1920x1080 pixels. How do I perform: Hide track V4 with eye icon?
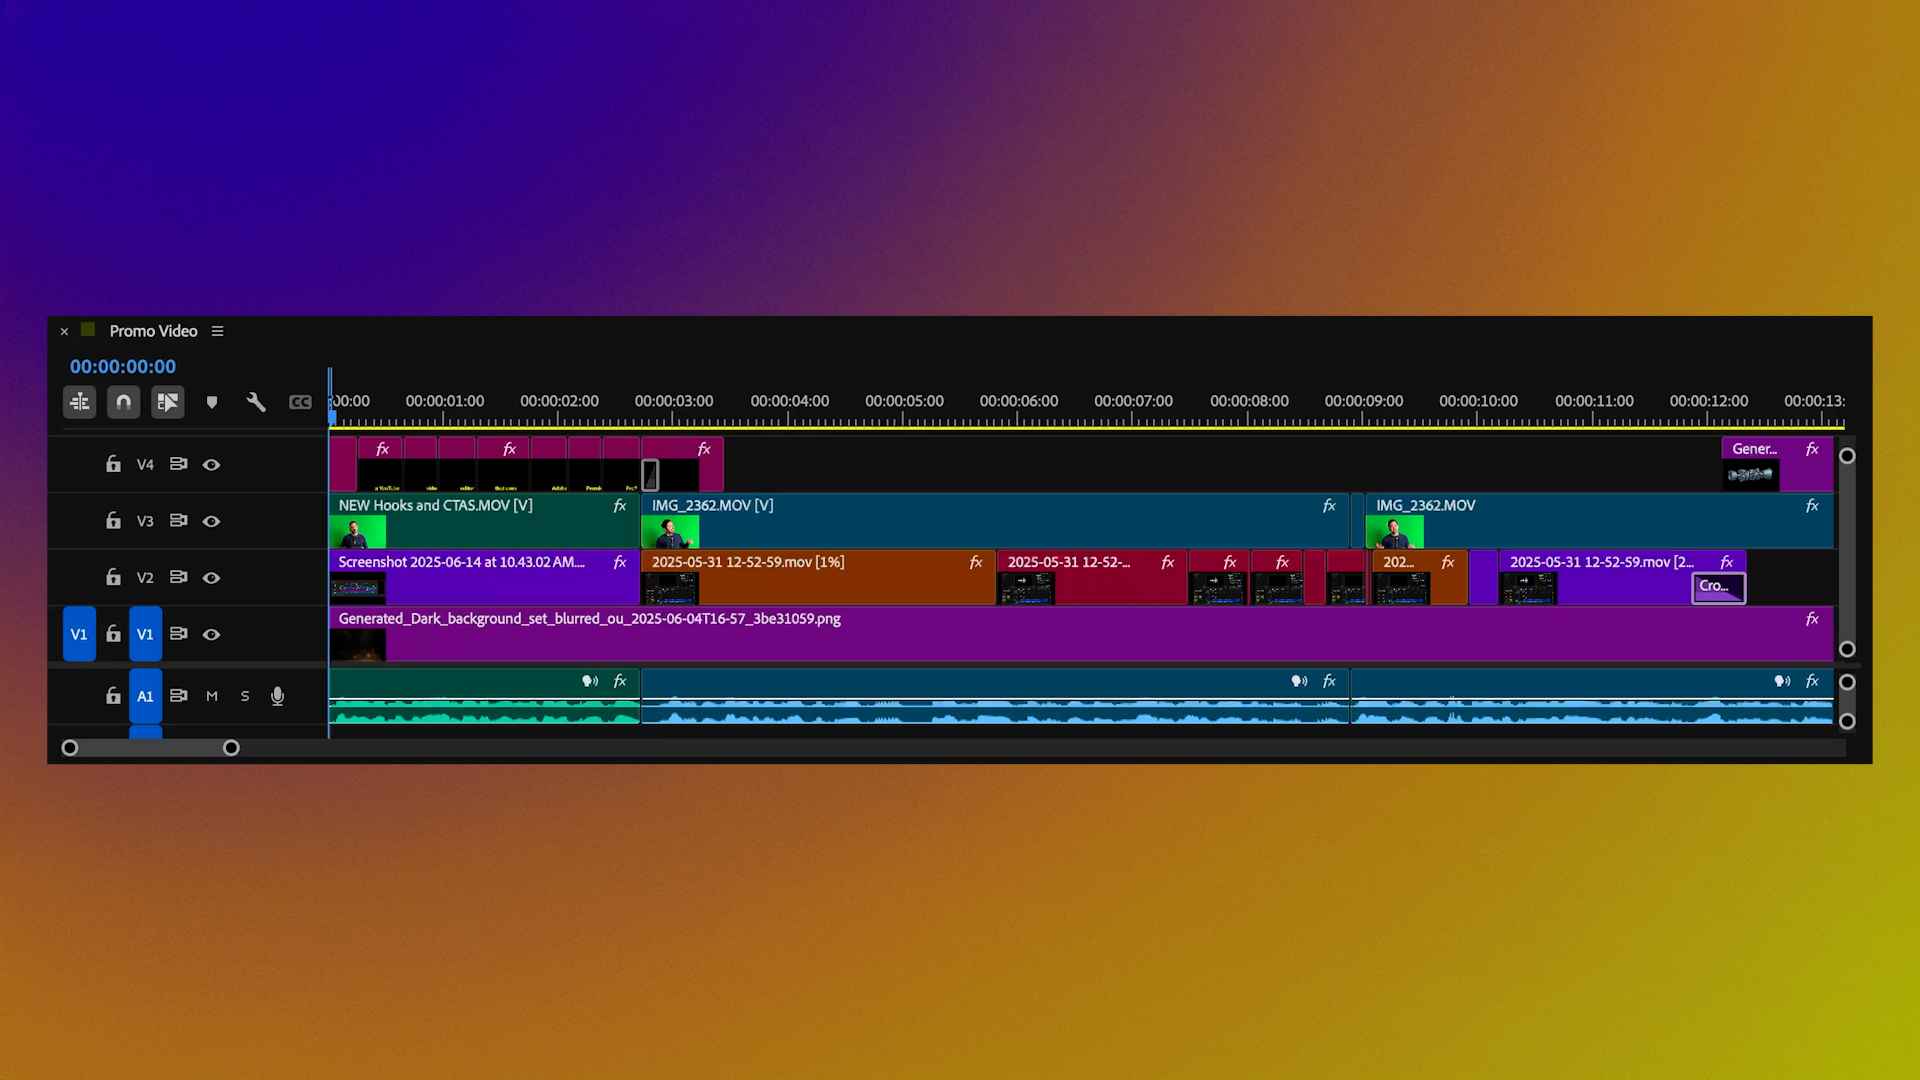211,465
